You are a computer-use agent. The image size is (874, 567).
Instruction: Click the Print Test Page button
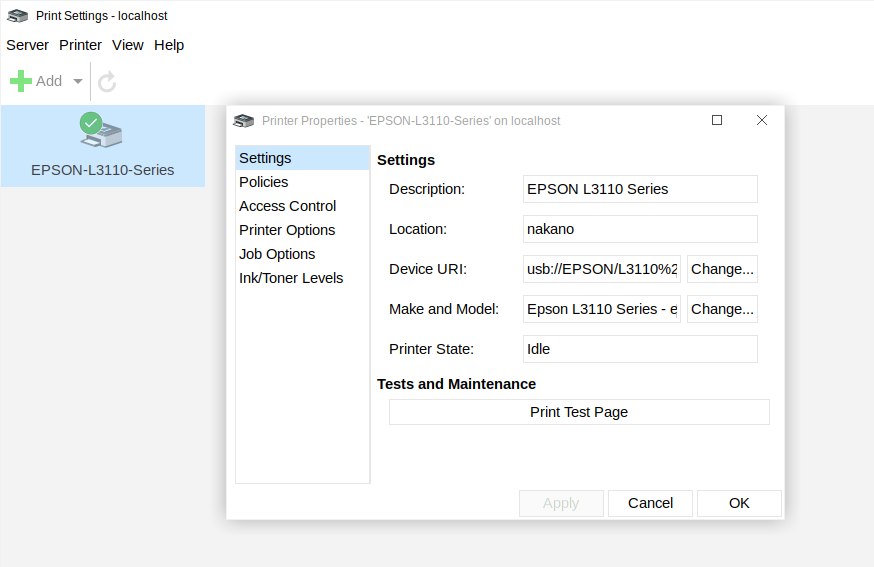579,412
